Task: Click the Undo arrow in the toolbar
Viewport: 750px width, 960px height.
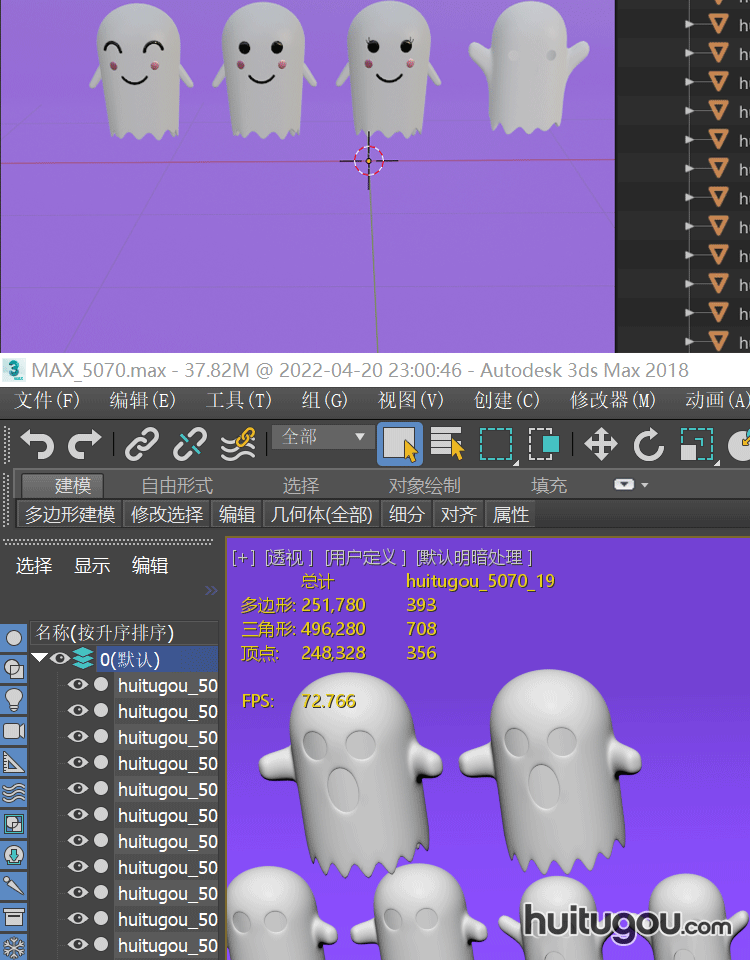Action: [37, 443]
